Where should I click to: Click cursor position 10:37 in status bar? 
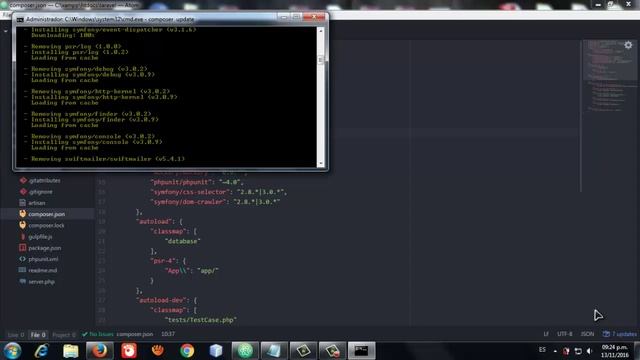click(x=168, y=334)
